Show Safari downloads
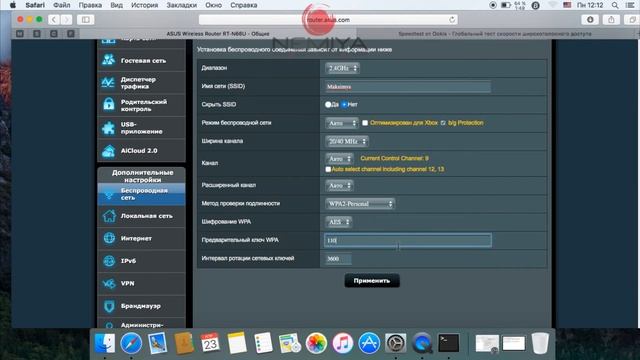Screen dimensions: 640x360 [x=590, y=20]
